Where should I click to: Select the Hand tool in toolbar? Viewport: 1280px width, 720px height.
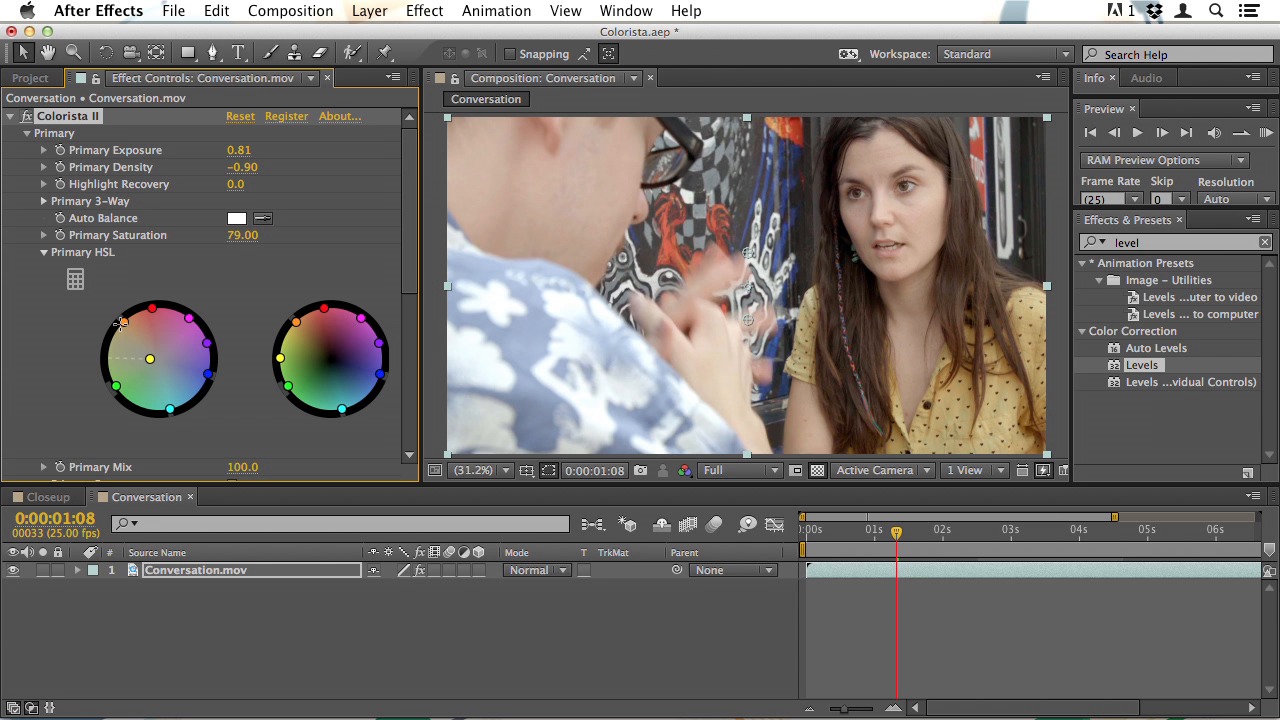48,53
